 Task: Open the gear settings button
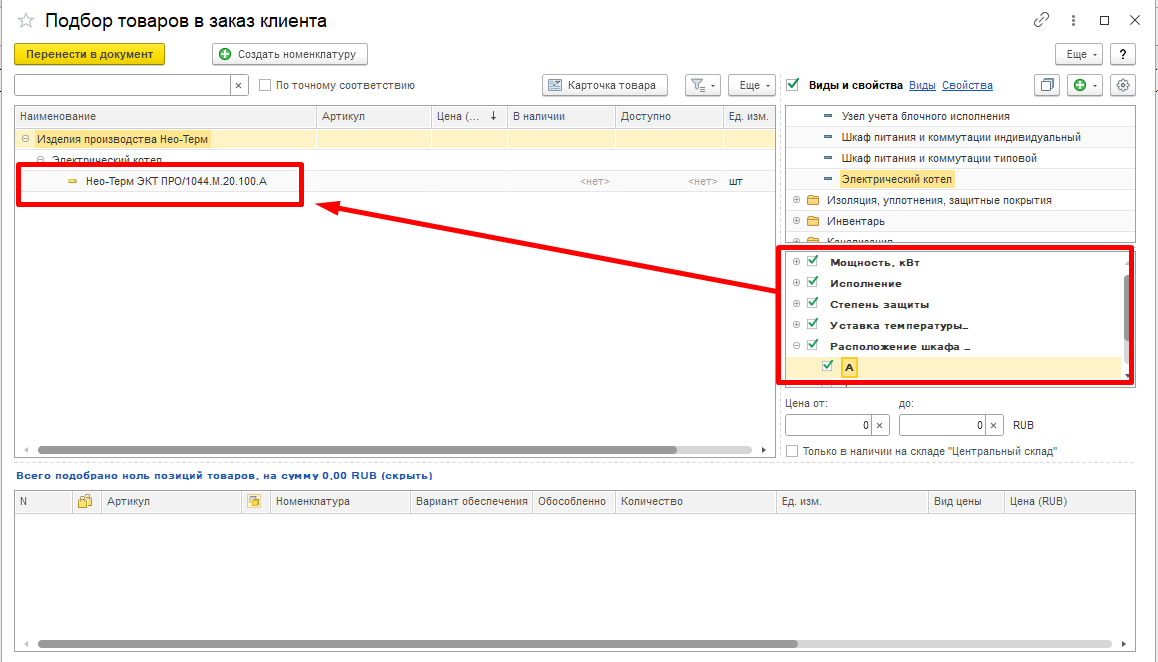click(x=1123, y=85)
